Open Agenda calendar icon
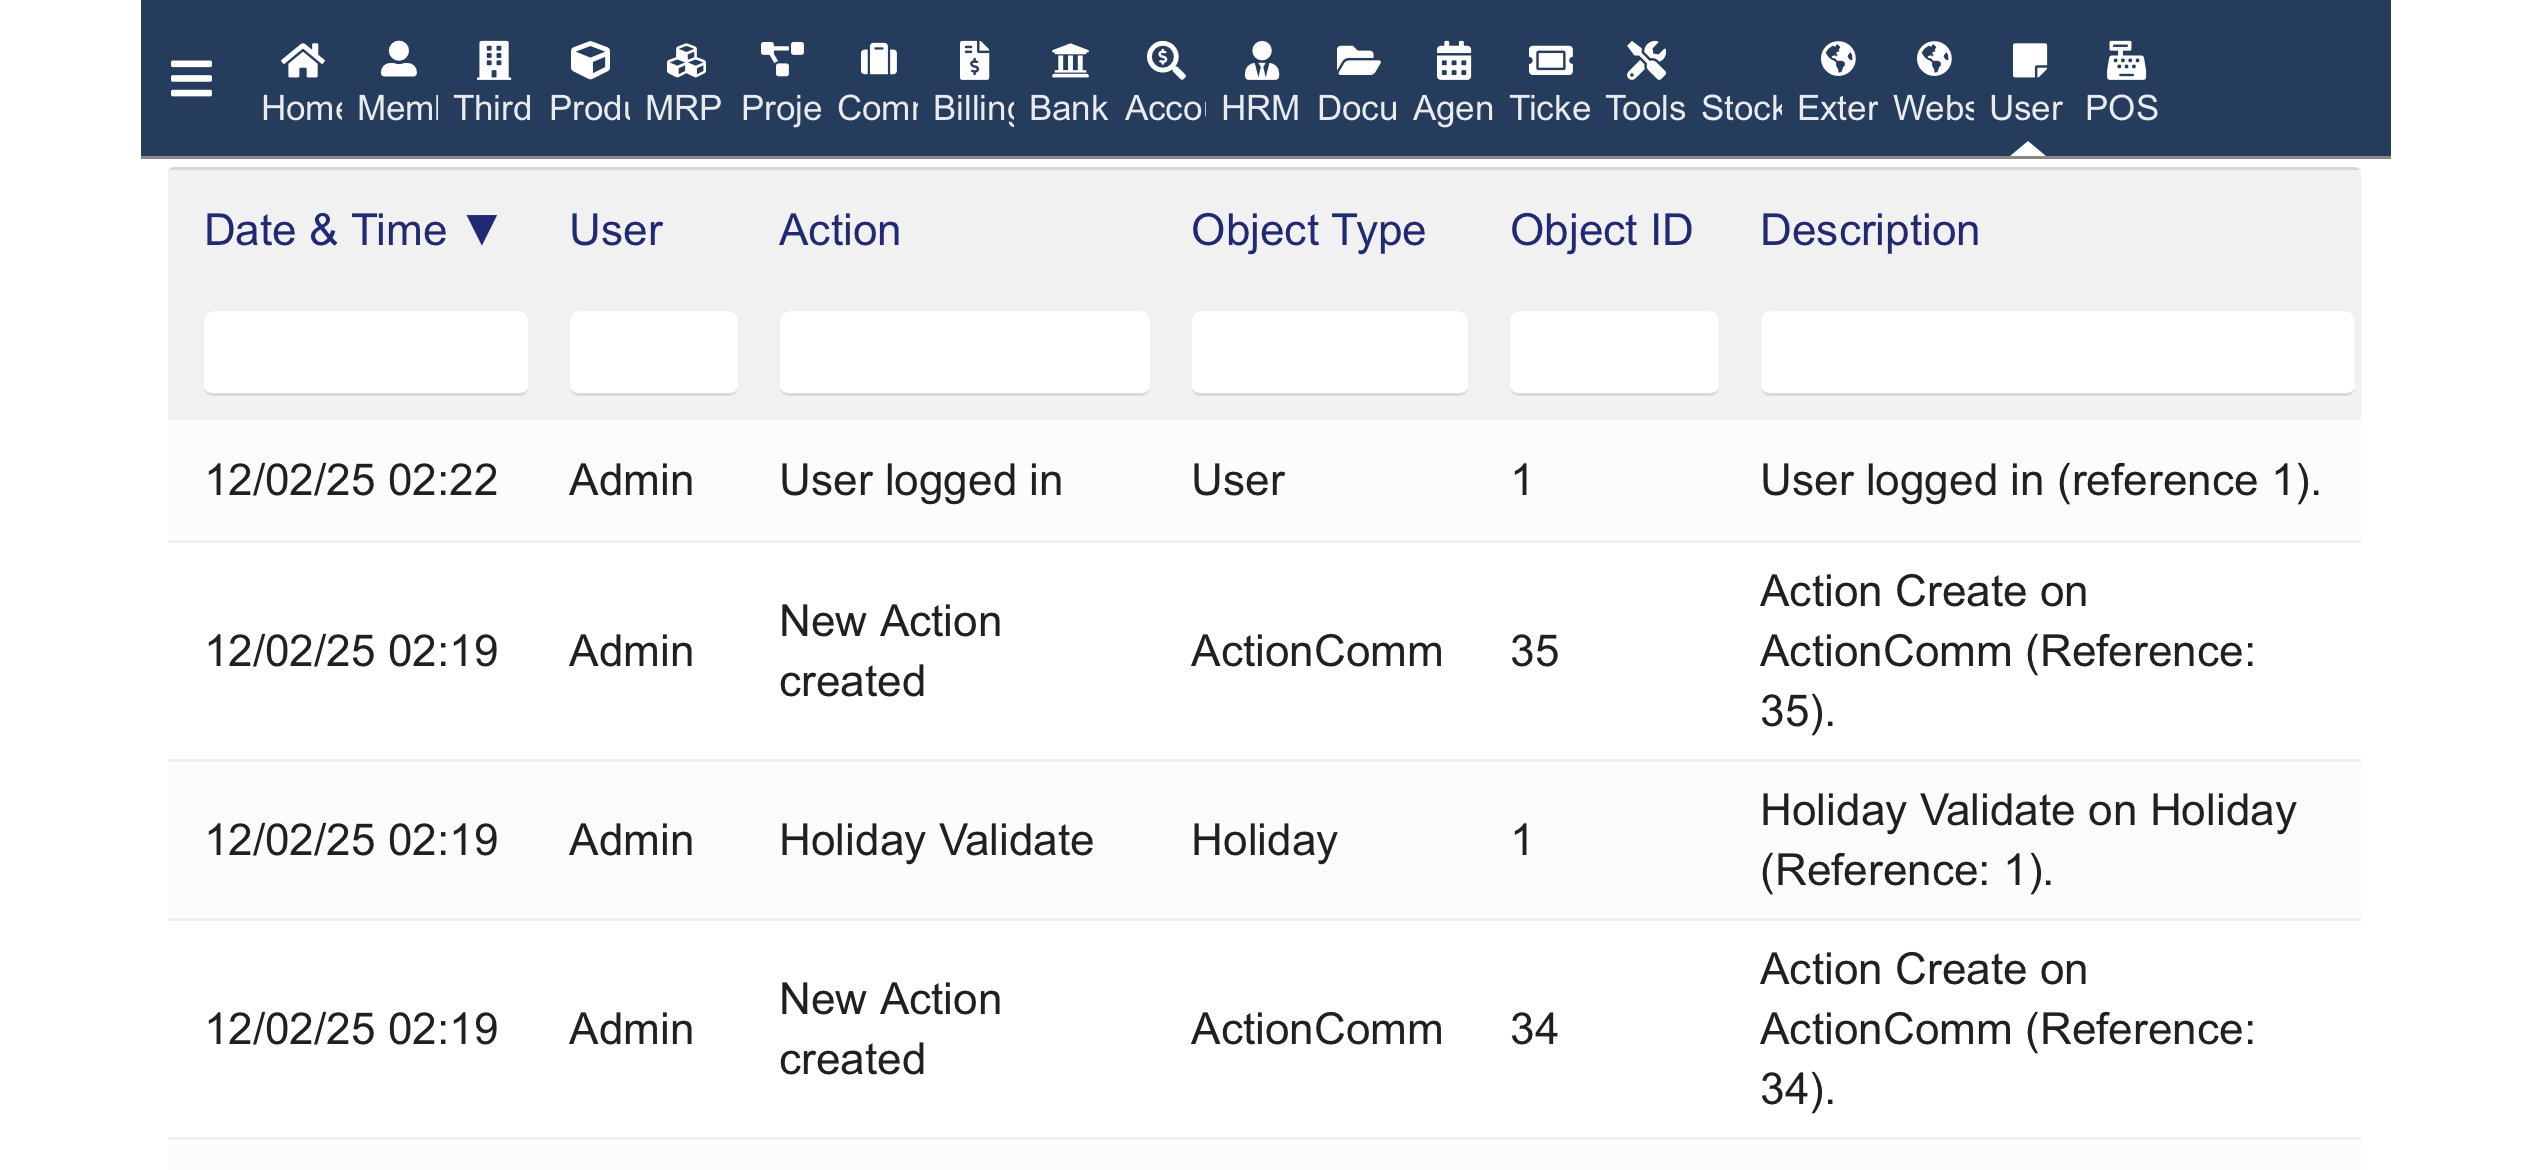 [x=1453, y=62]
